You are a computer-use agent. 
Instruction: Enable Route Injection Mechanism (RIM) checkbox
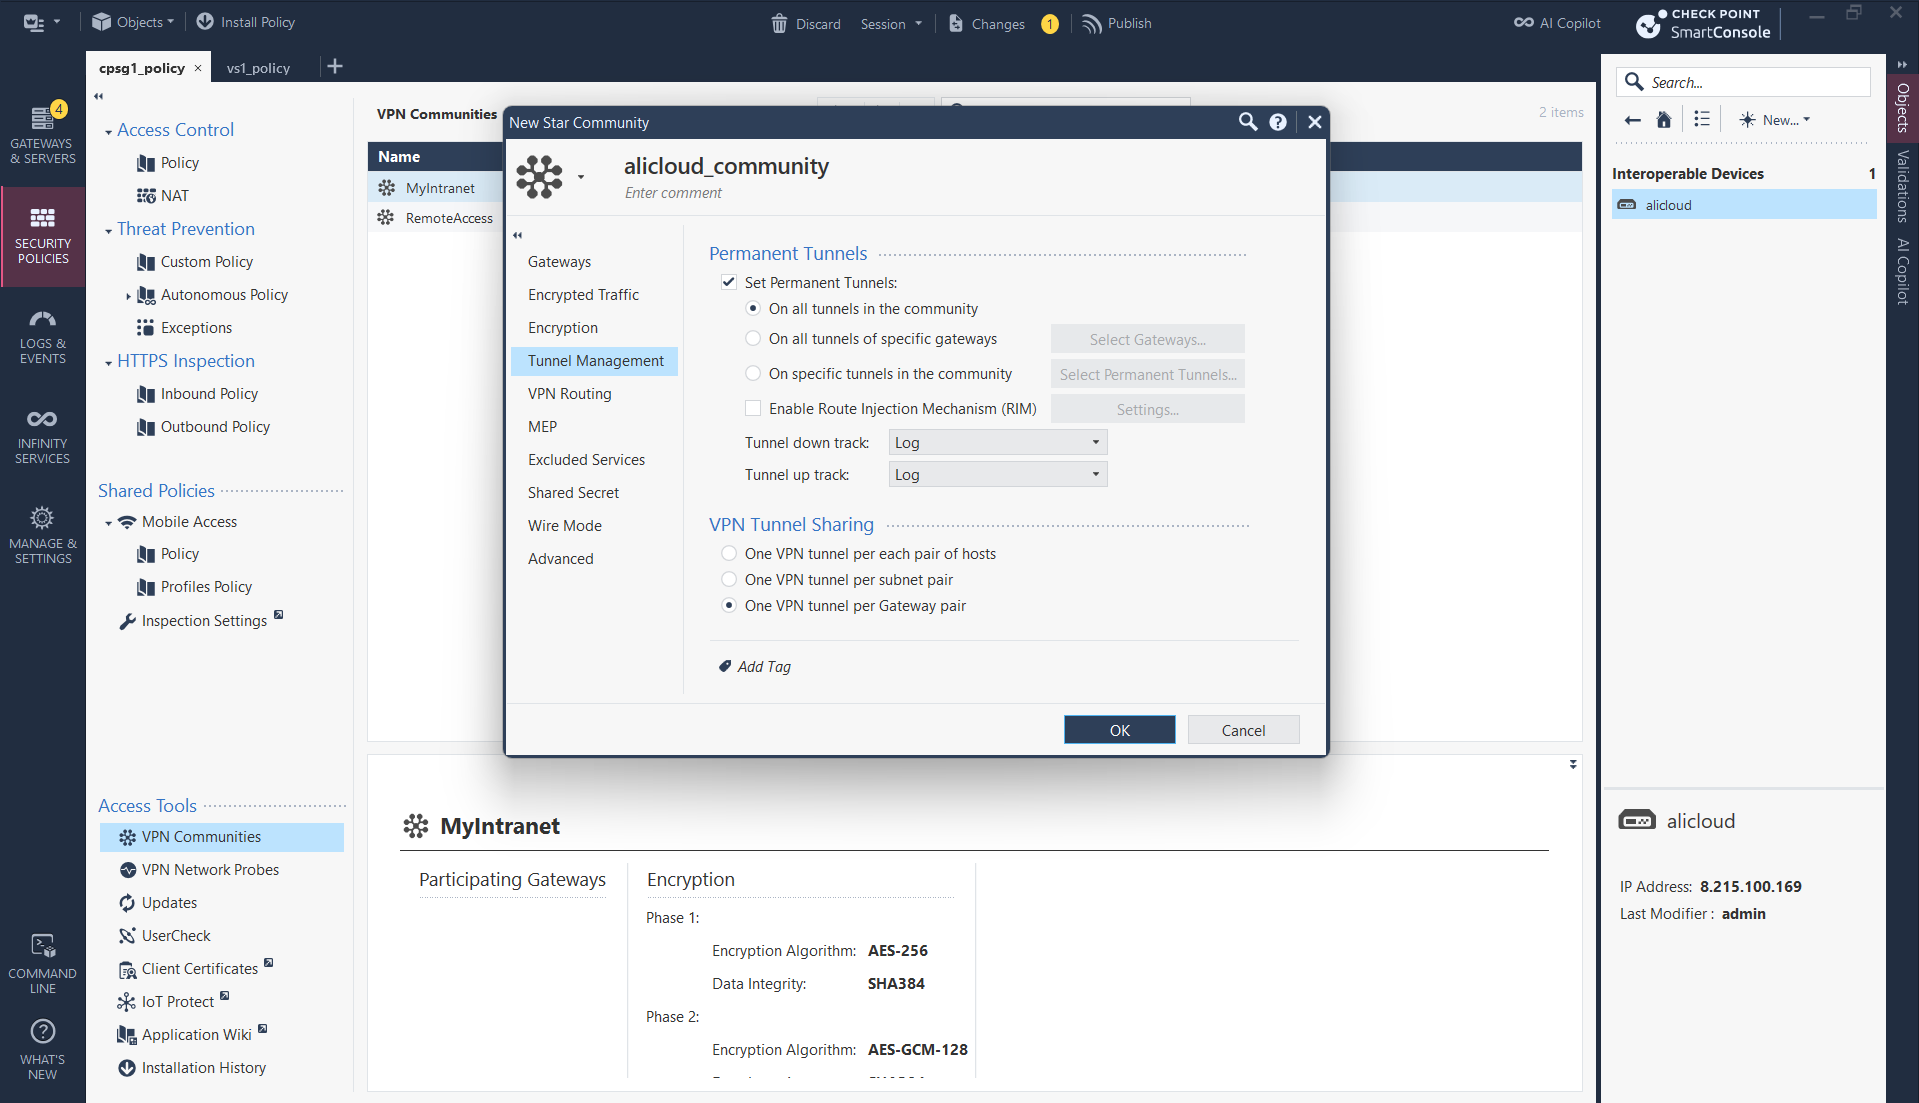tap(753, 409)
